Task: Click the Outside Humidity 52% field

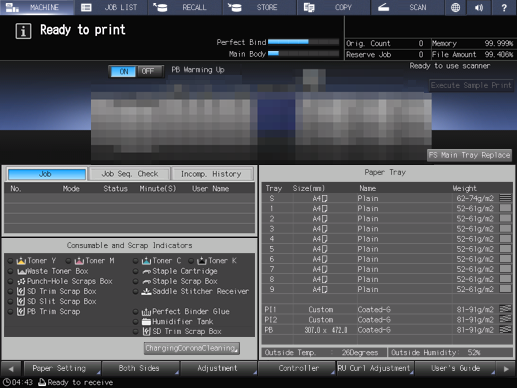Action: 451,353
